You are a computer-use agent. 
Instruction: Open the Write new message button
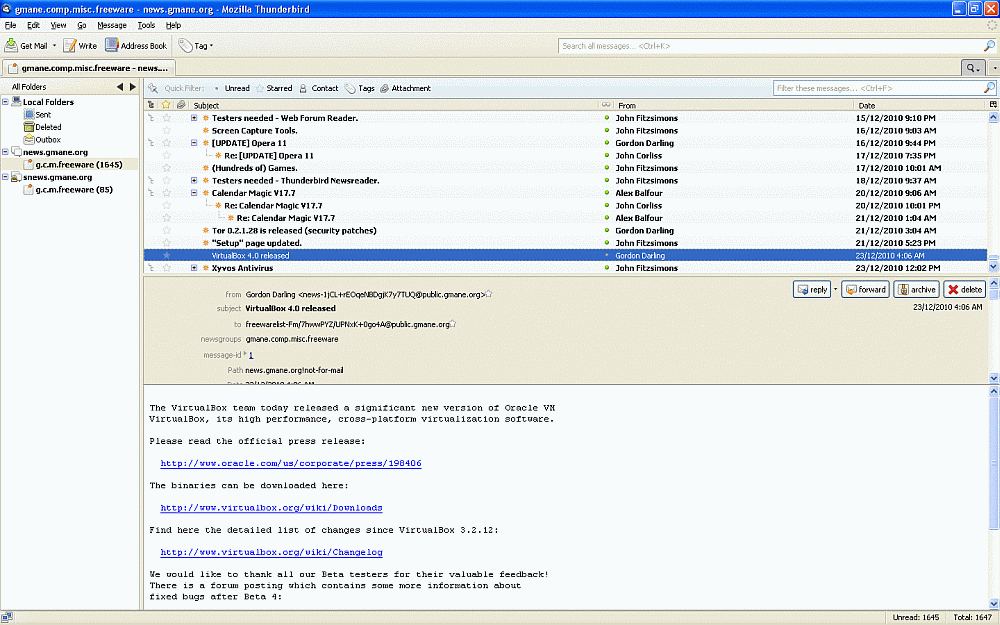click(80, 46)
